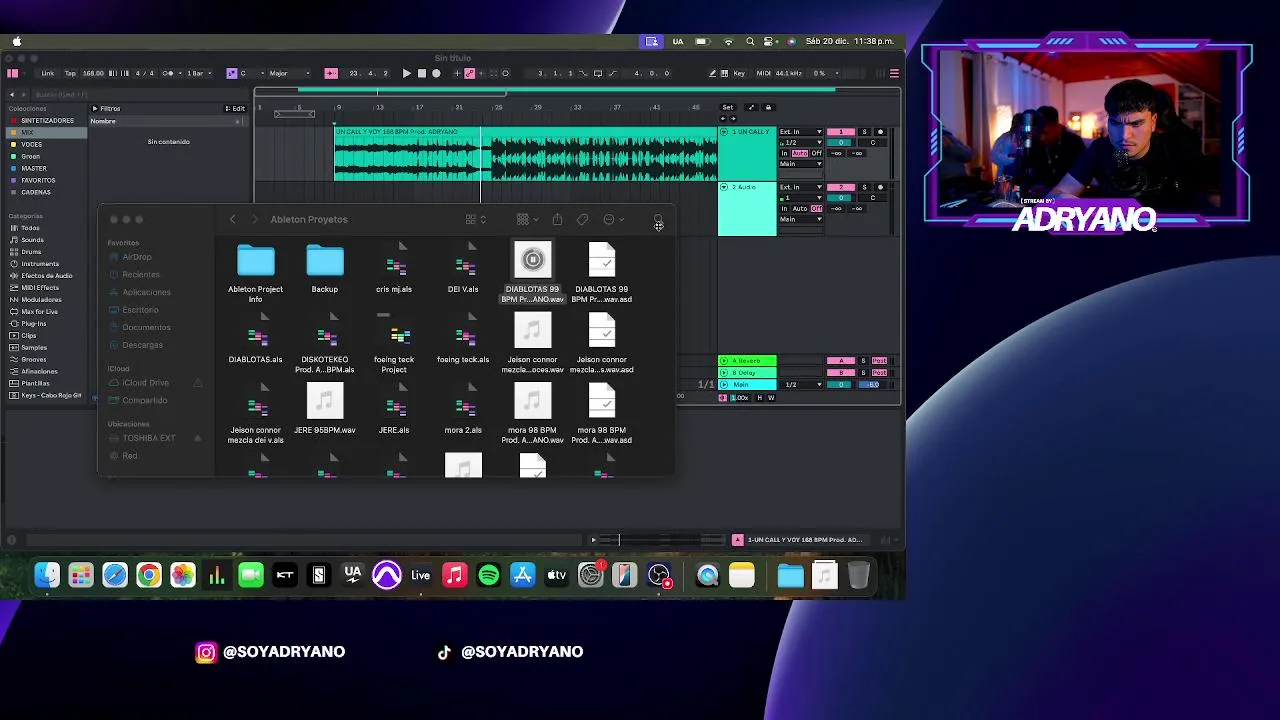Screen dimensions: 1280x720
Task: Open Ableton Live from the Dock
Action: (x=421, y=575)
